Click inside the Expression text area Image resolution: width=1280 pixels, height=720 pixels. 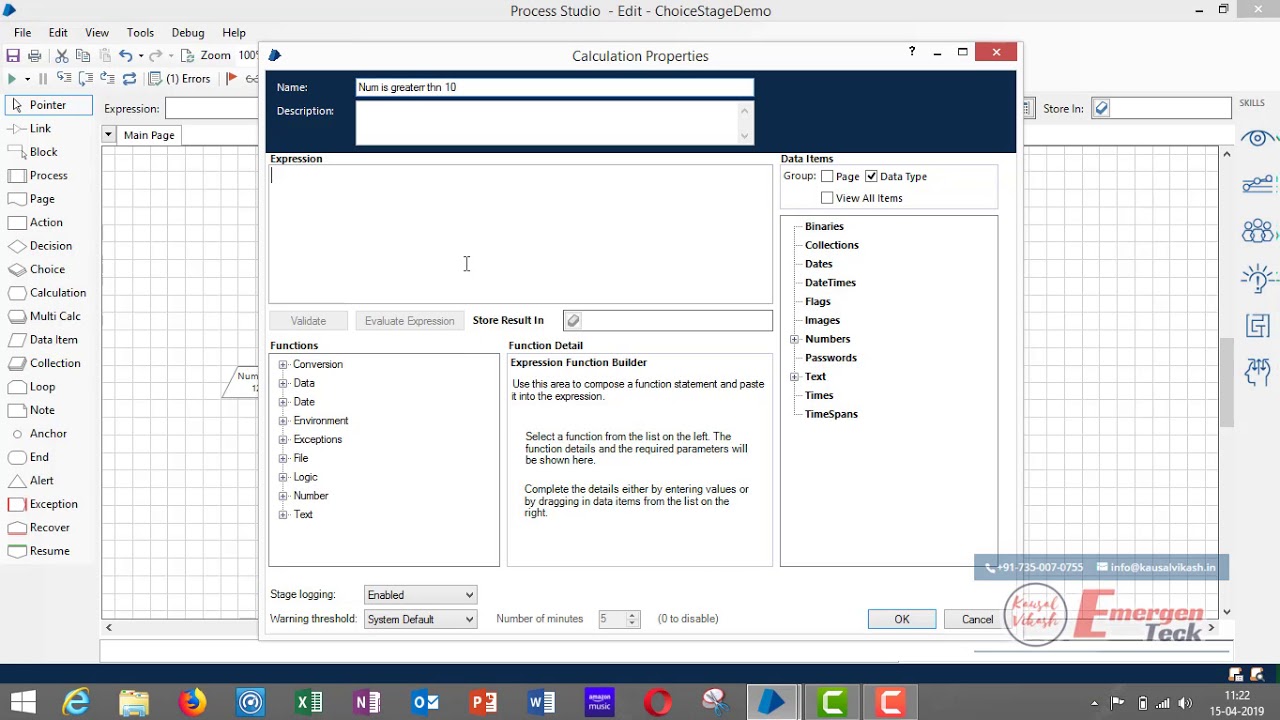click(x=520, y=233)
